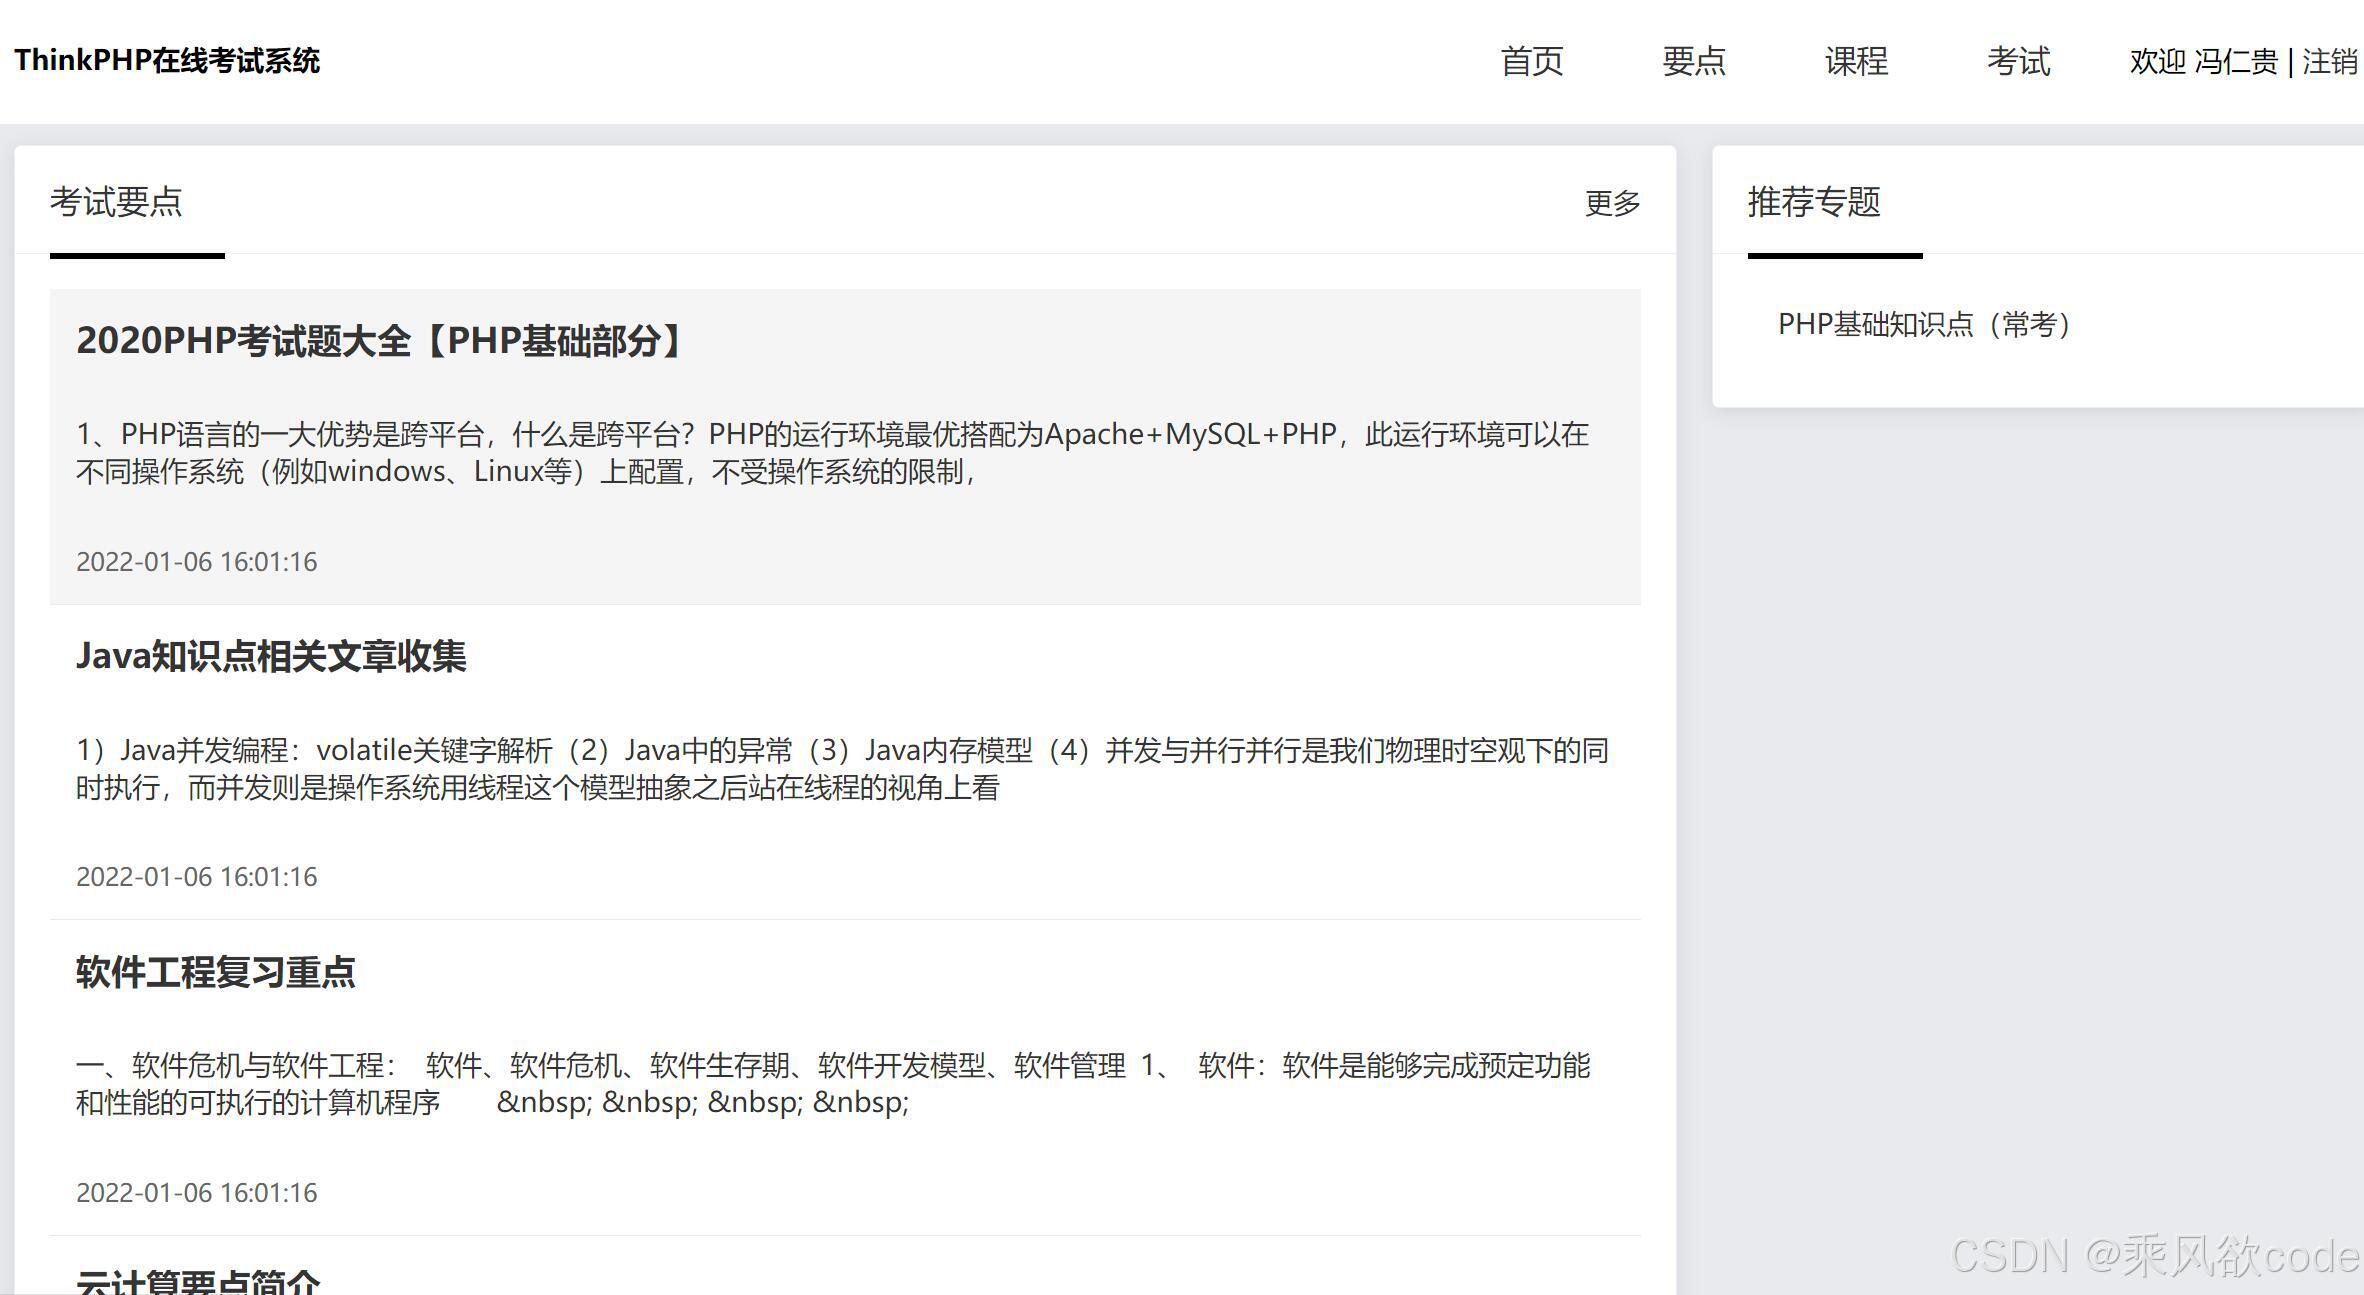Open article 软件工程复习重点
2364x1295 pixels.
(x=216, y=972)
